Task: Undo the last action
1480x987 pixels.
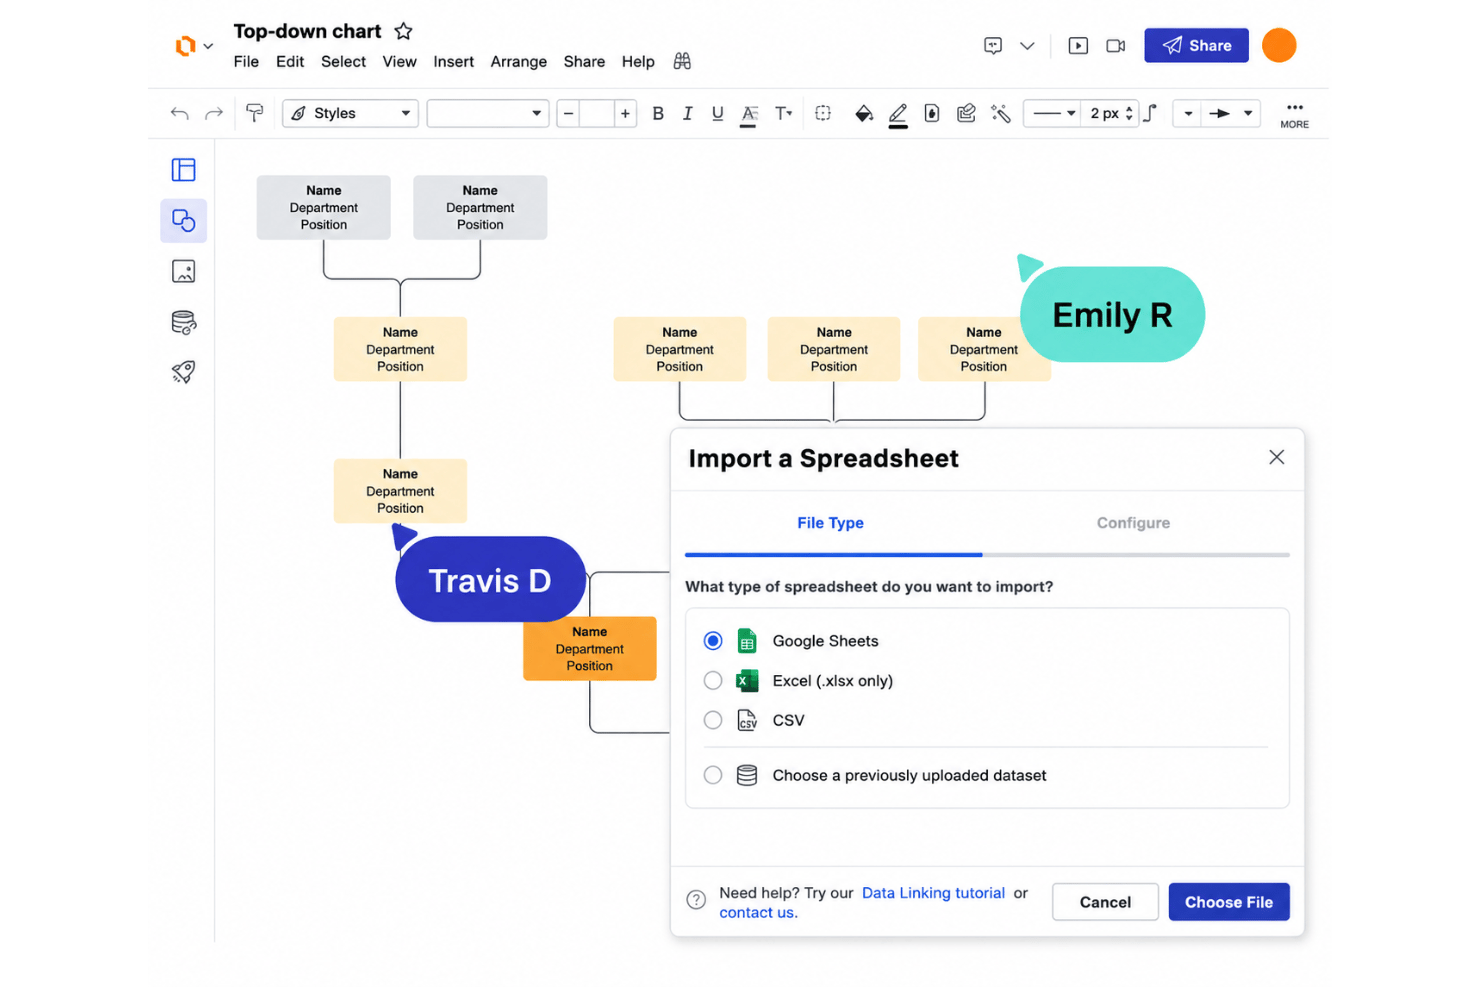Action: click(180, 114)
